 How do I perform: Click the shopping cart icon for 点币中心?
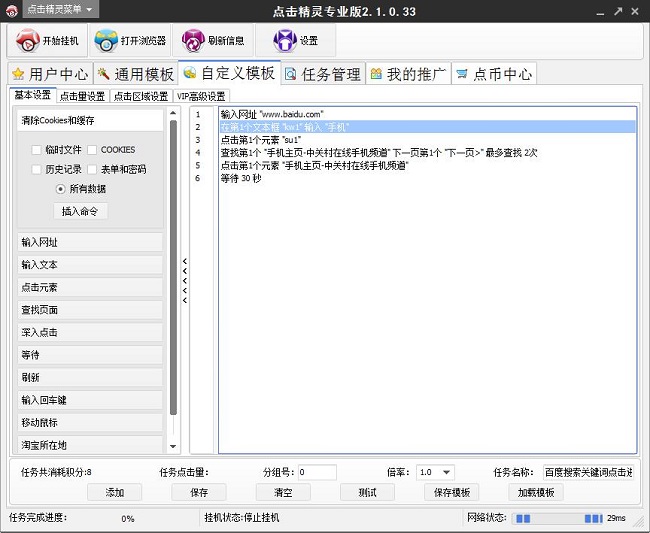pos(462,74)
